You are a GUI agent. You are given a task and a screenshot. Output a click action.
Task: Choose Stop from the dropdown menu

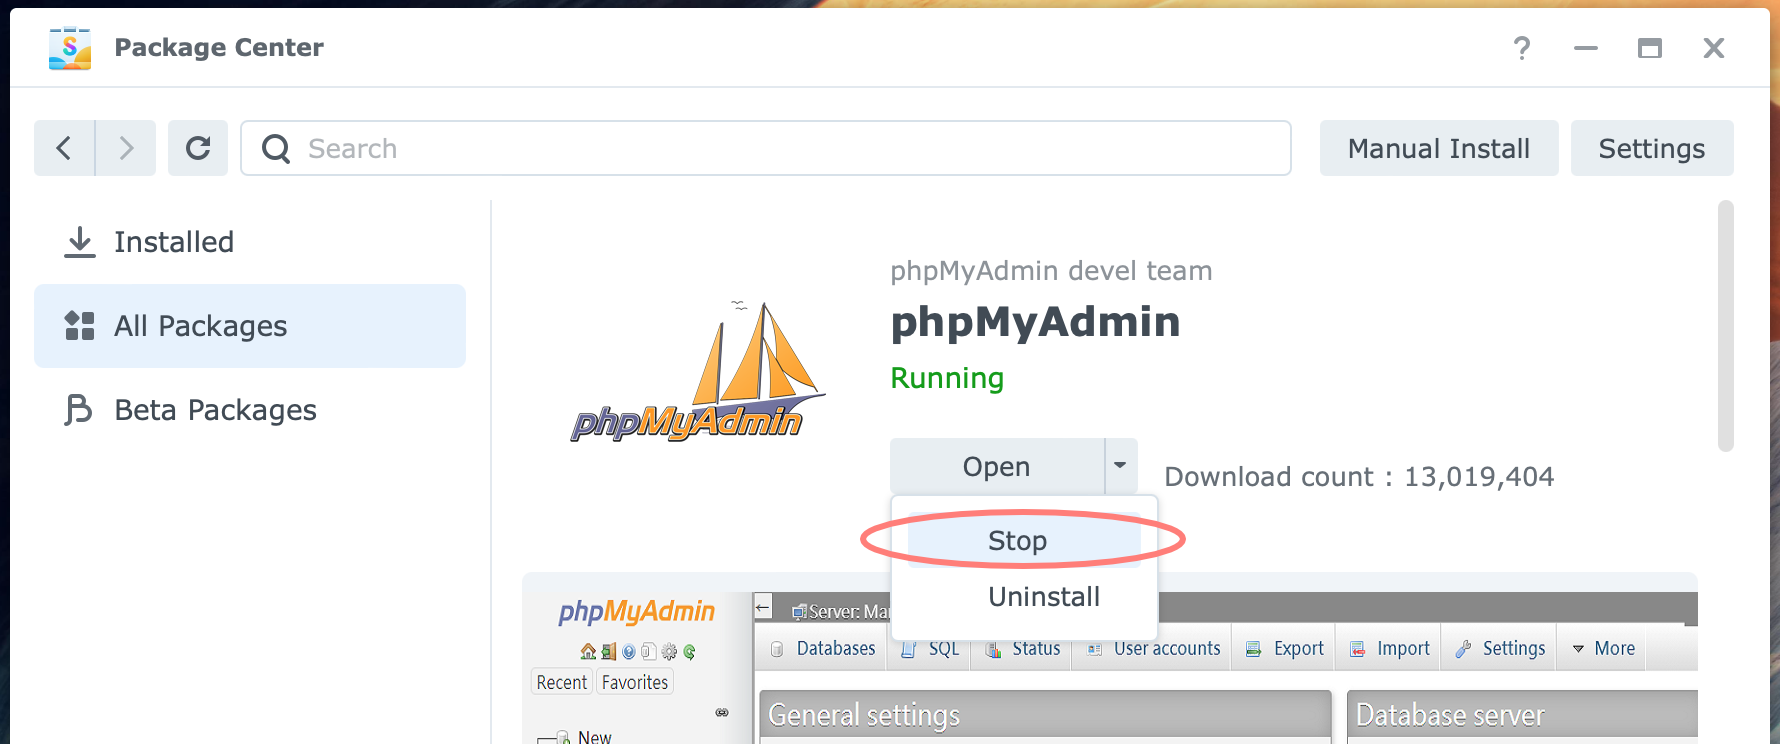point(1024,540)
